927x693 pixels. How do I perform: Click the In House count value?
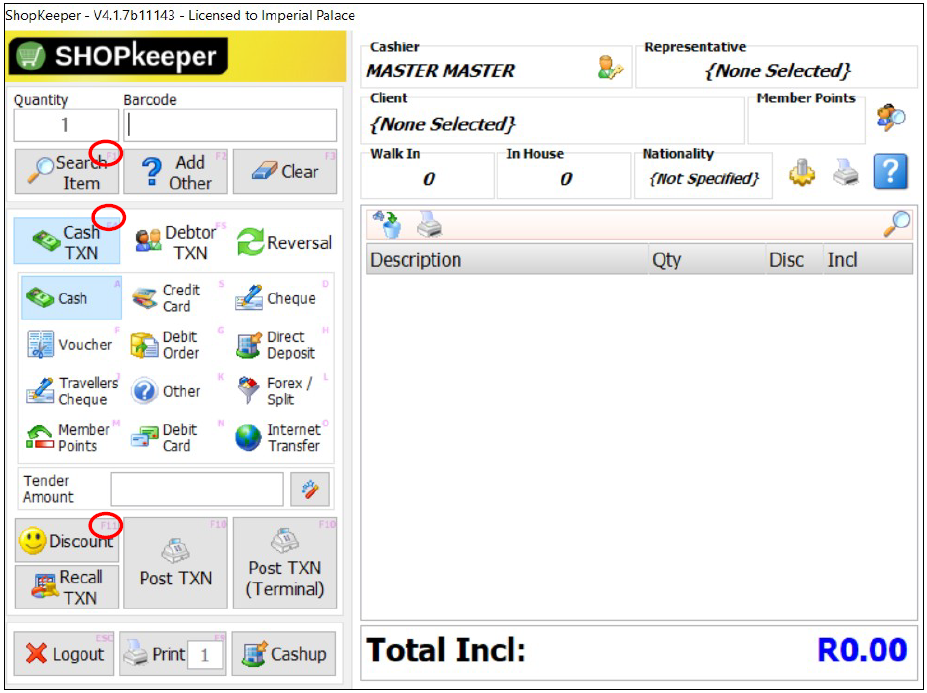tap(565, 179)
